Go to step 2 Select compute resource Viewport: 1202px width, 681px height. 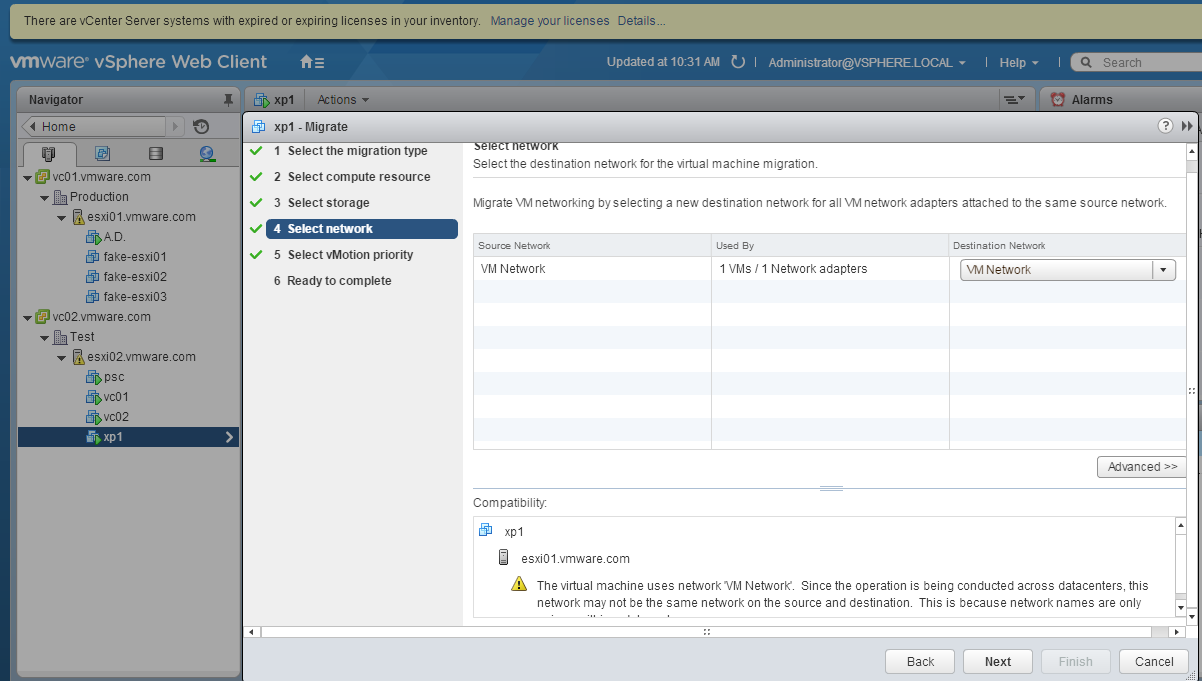tap(352, 177)
